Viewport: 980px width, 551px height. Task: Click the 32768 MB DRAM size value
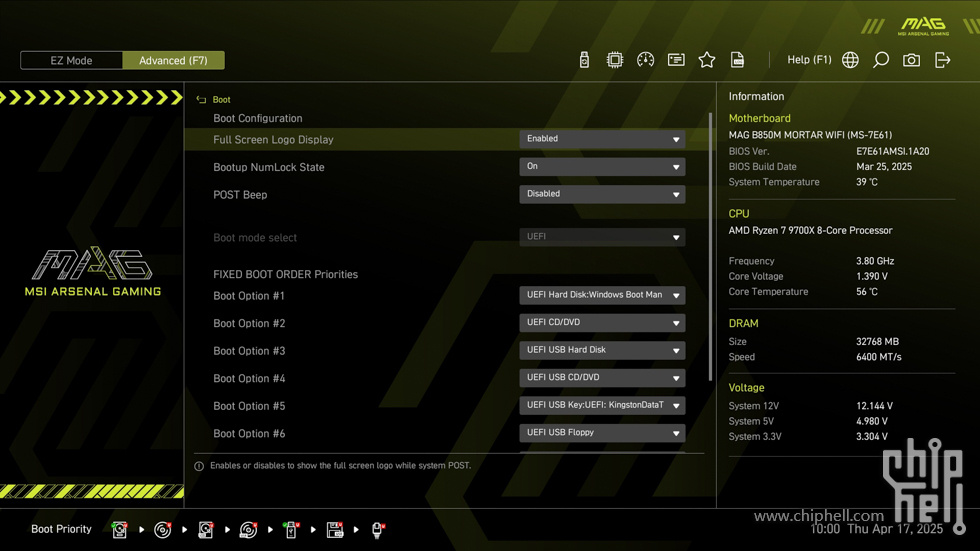tap(878, 342)
